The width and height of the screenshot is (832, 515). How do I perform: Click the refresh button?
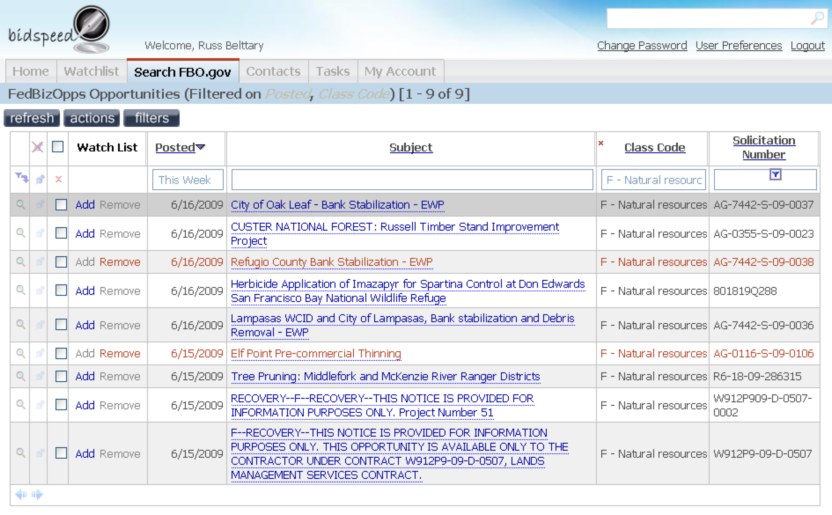tap(32, 118)
